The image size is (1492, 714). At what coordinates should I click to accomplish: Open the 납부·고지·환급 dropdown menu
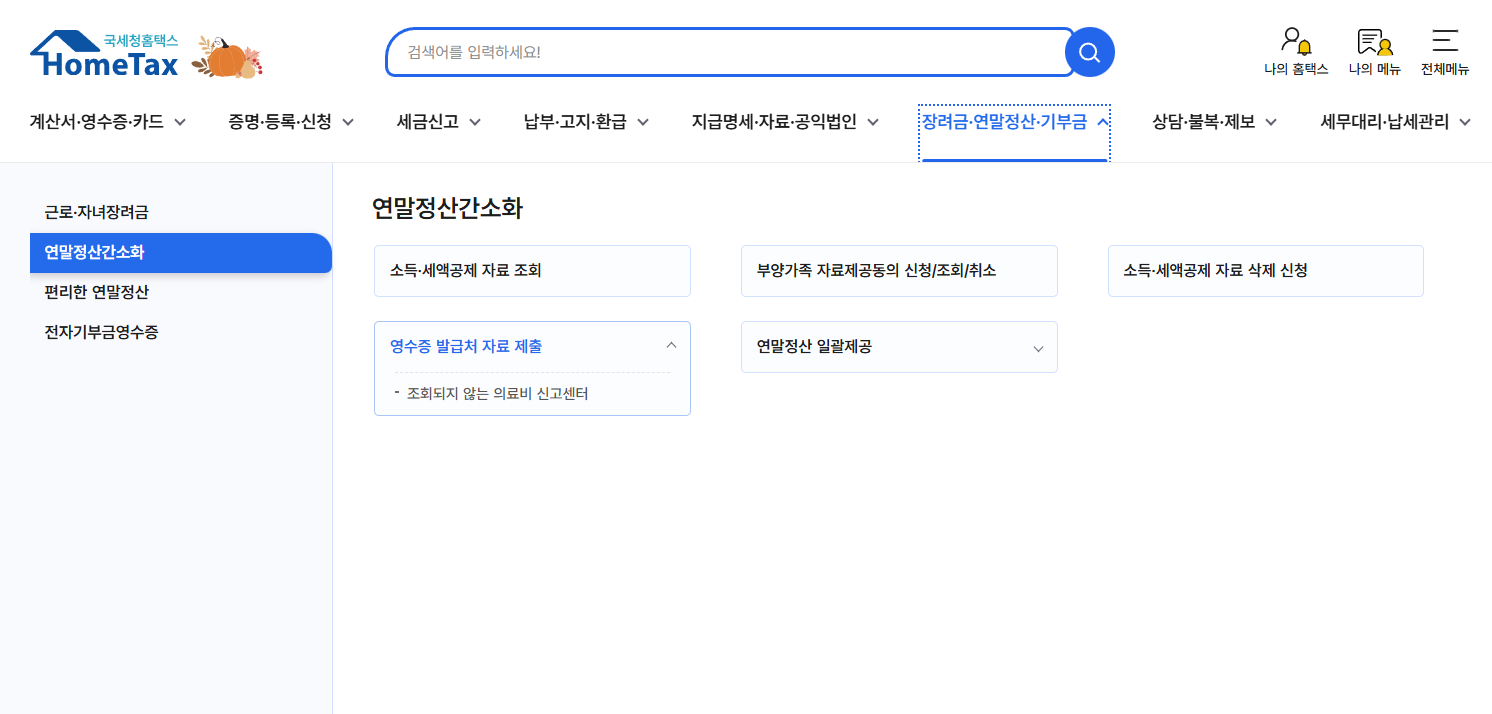(584, 121)
